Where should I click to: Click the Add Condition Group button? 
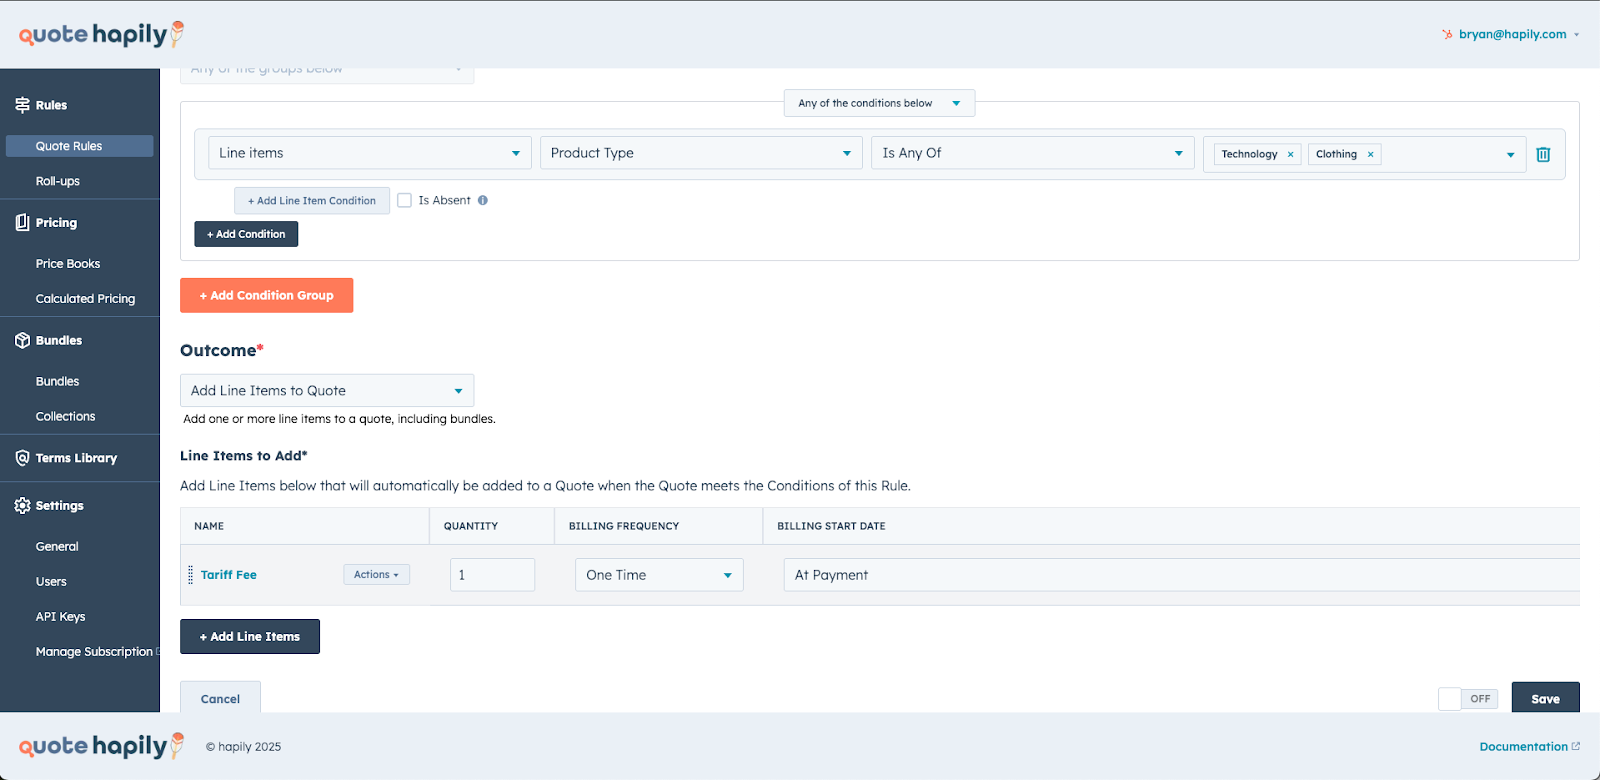[x=266, y=296]
